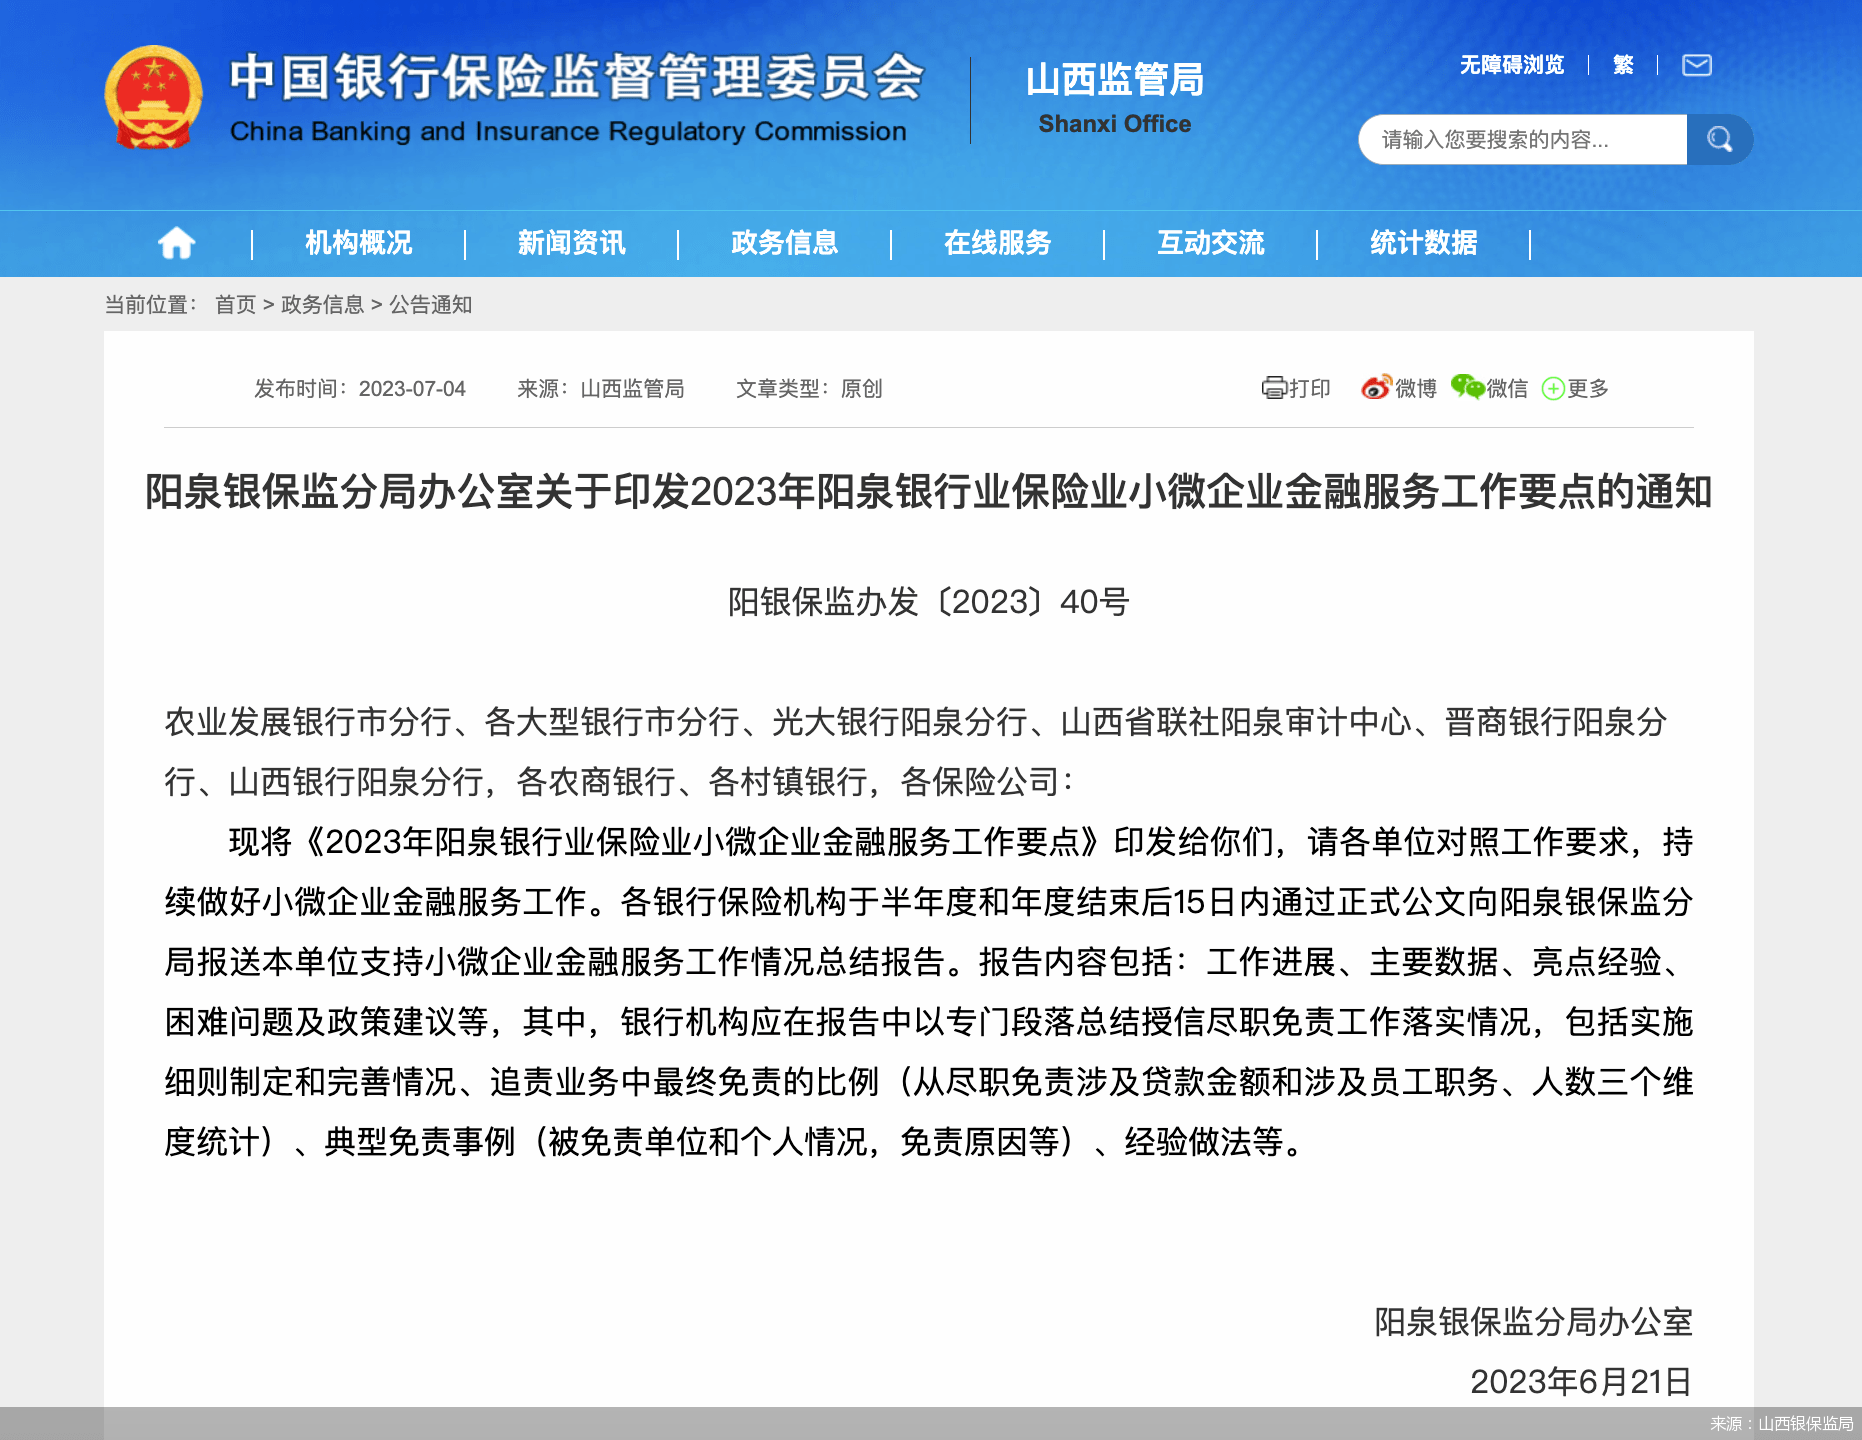
Task: Open the 新闻资讯 menu
Action: coord(571,243)
